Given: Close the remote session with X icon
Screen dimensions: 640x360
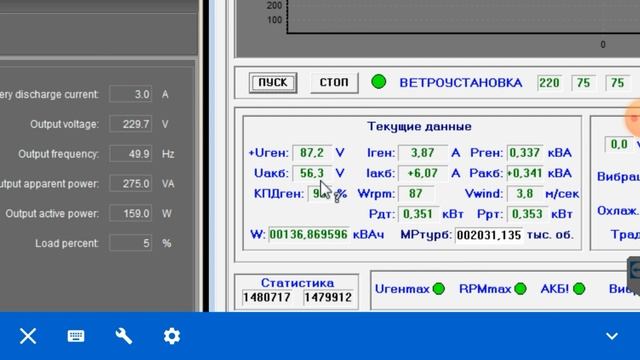Looking at the screenshot, I should (x=28, y=336).
